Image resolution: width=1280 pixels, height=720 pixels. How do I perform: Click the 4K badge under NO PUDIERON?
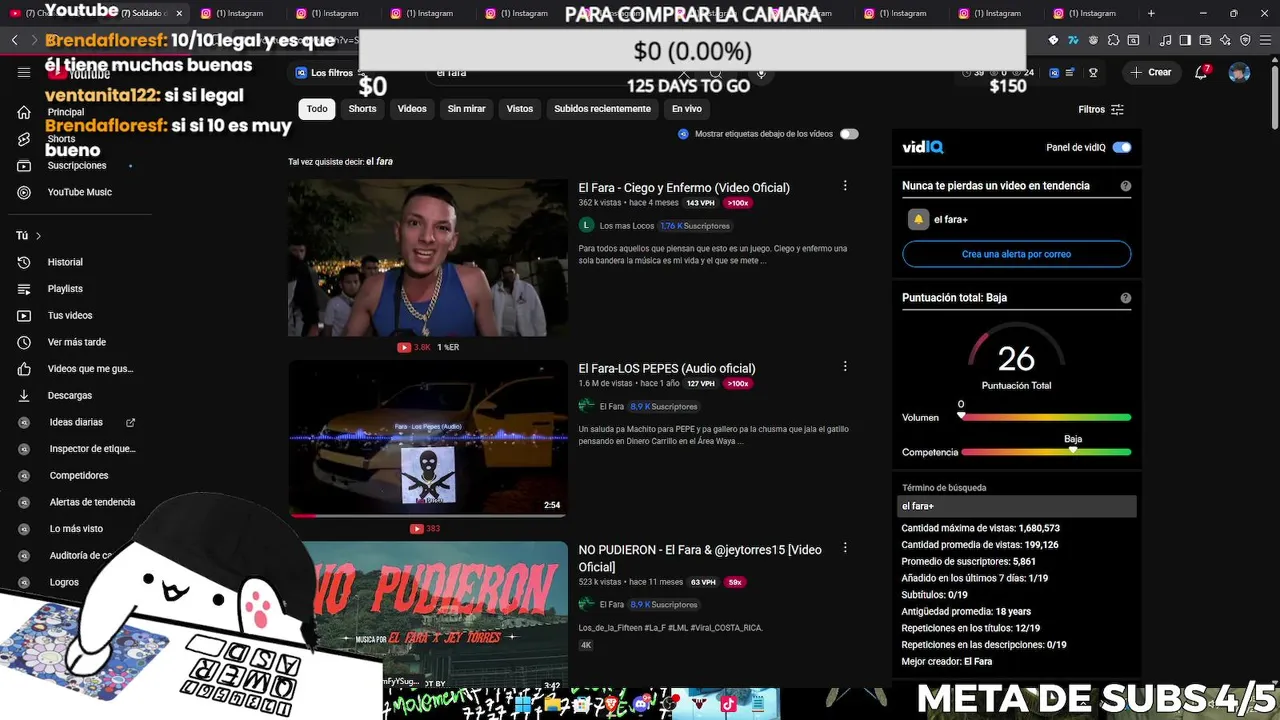pyautogui.click(x=586, y=645)
